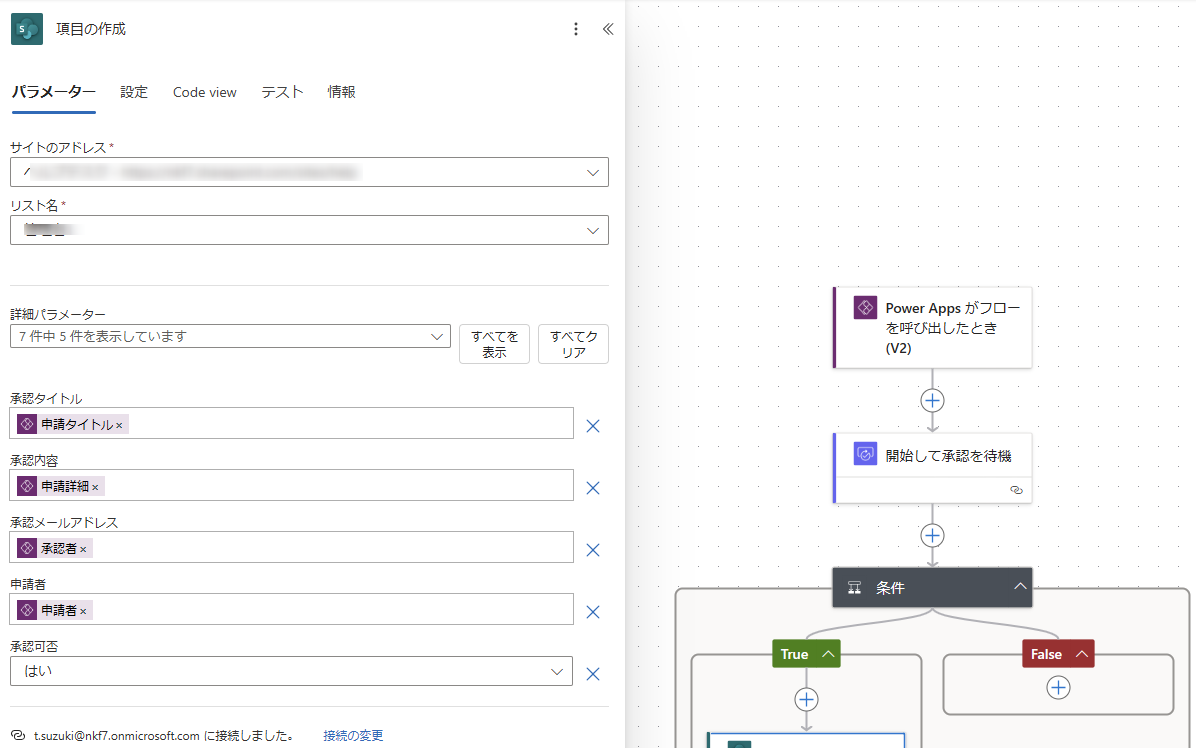This screenshot has width=1196, height=748.
Task: Switch to the 設定 tab
Action: point(134,92)
